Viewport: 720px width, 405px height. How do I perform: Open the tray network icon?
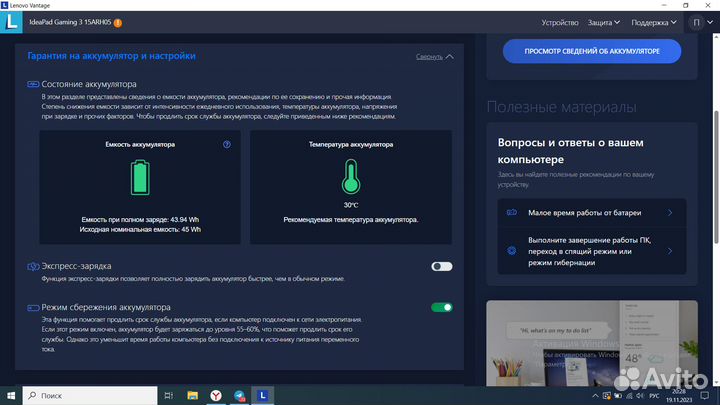pos(629,395)
